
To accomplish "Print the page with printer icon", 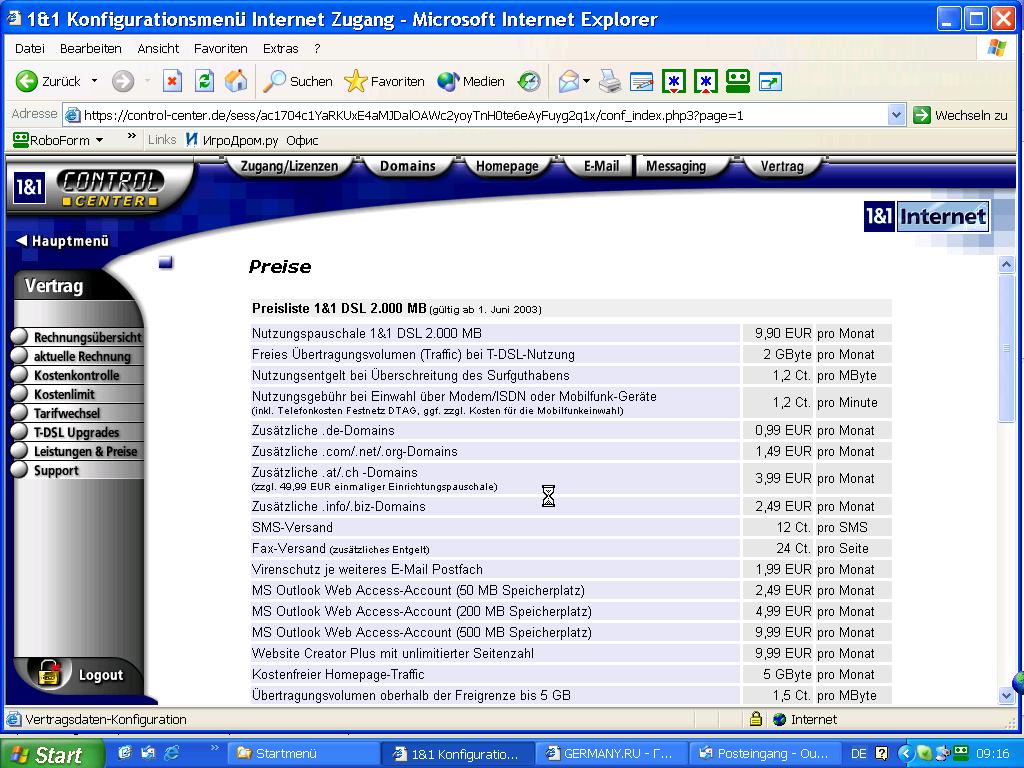I will coord(609,82).
